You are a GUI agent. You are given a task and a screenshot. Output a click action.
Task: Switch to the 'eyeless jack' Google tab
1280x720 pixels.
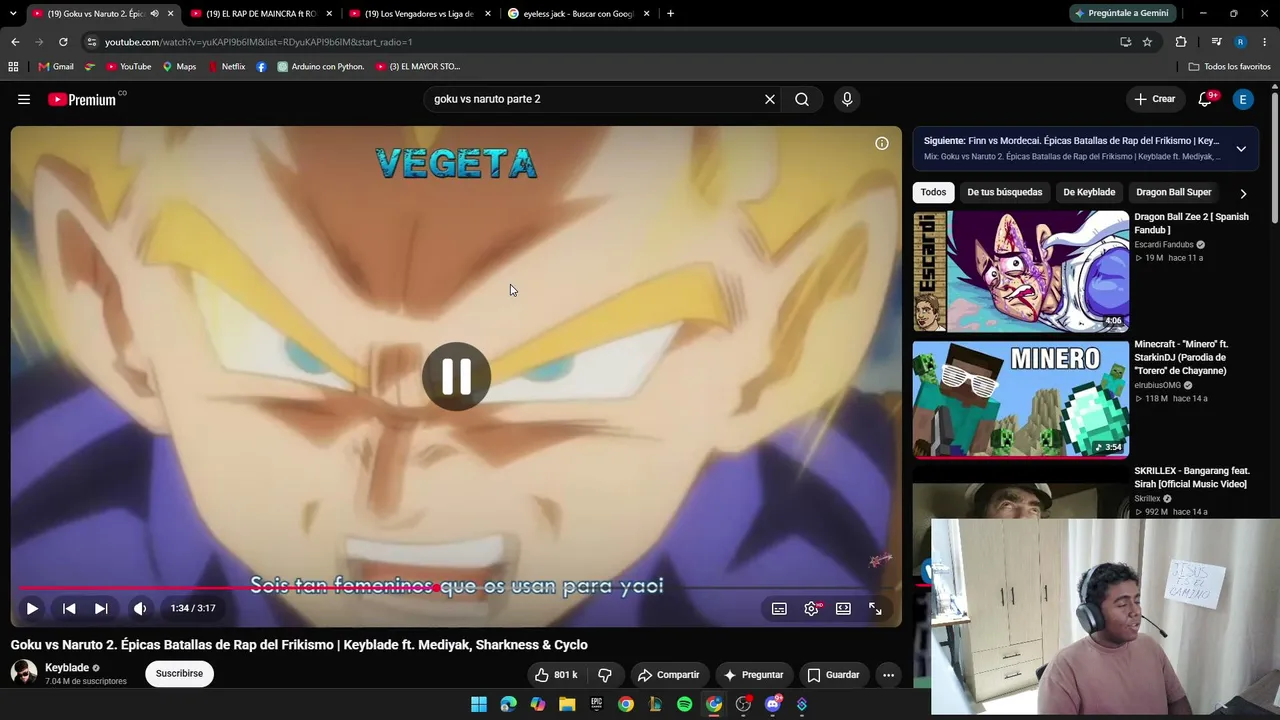coord(578,14)
